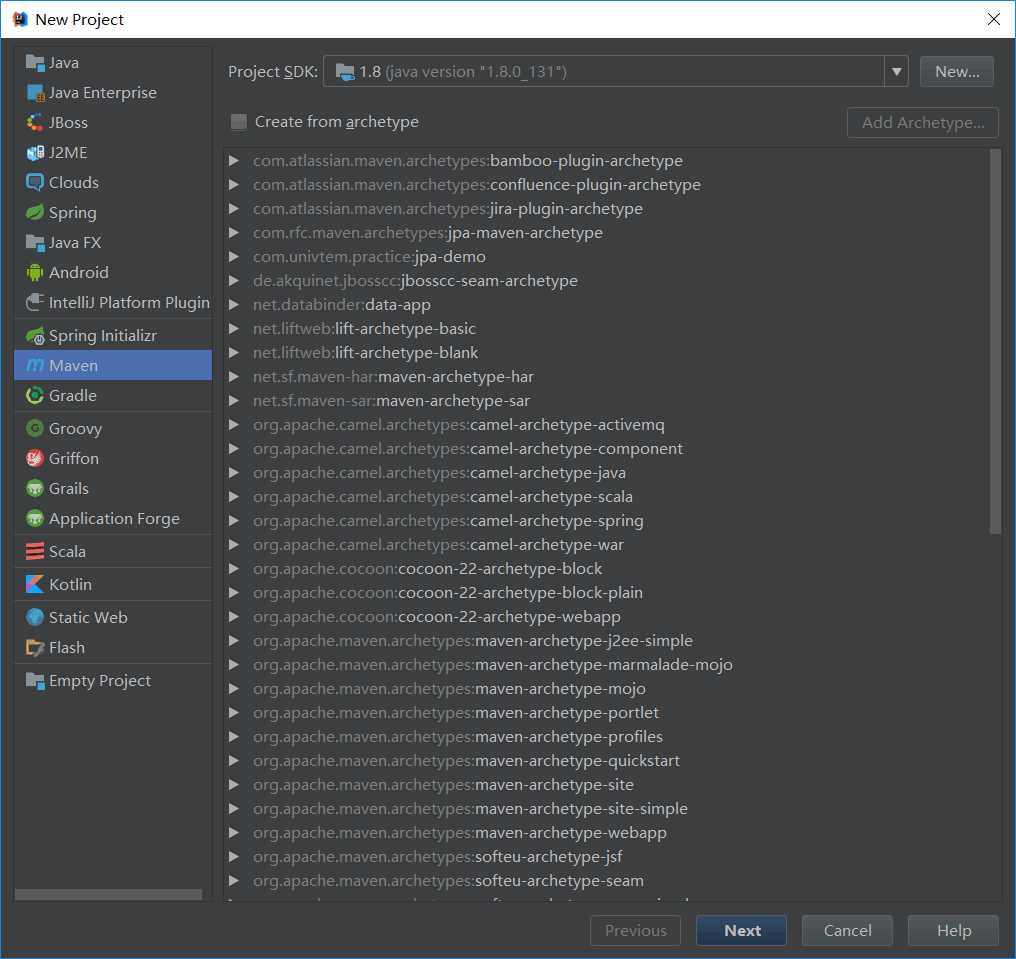1016x959 pixels.
Task: Click the Add Archetype... button
Action: point(923,122)
